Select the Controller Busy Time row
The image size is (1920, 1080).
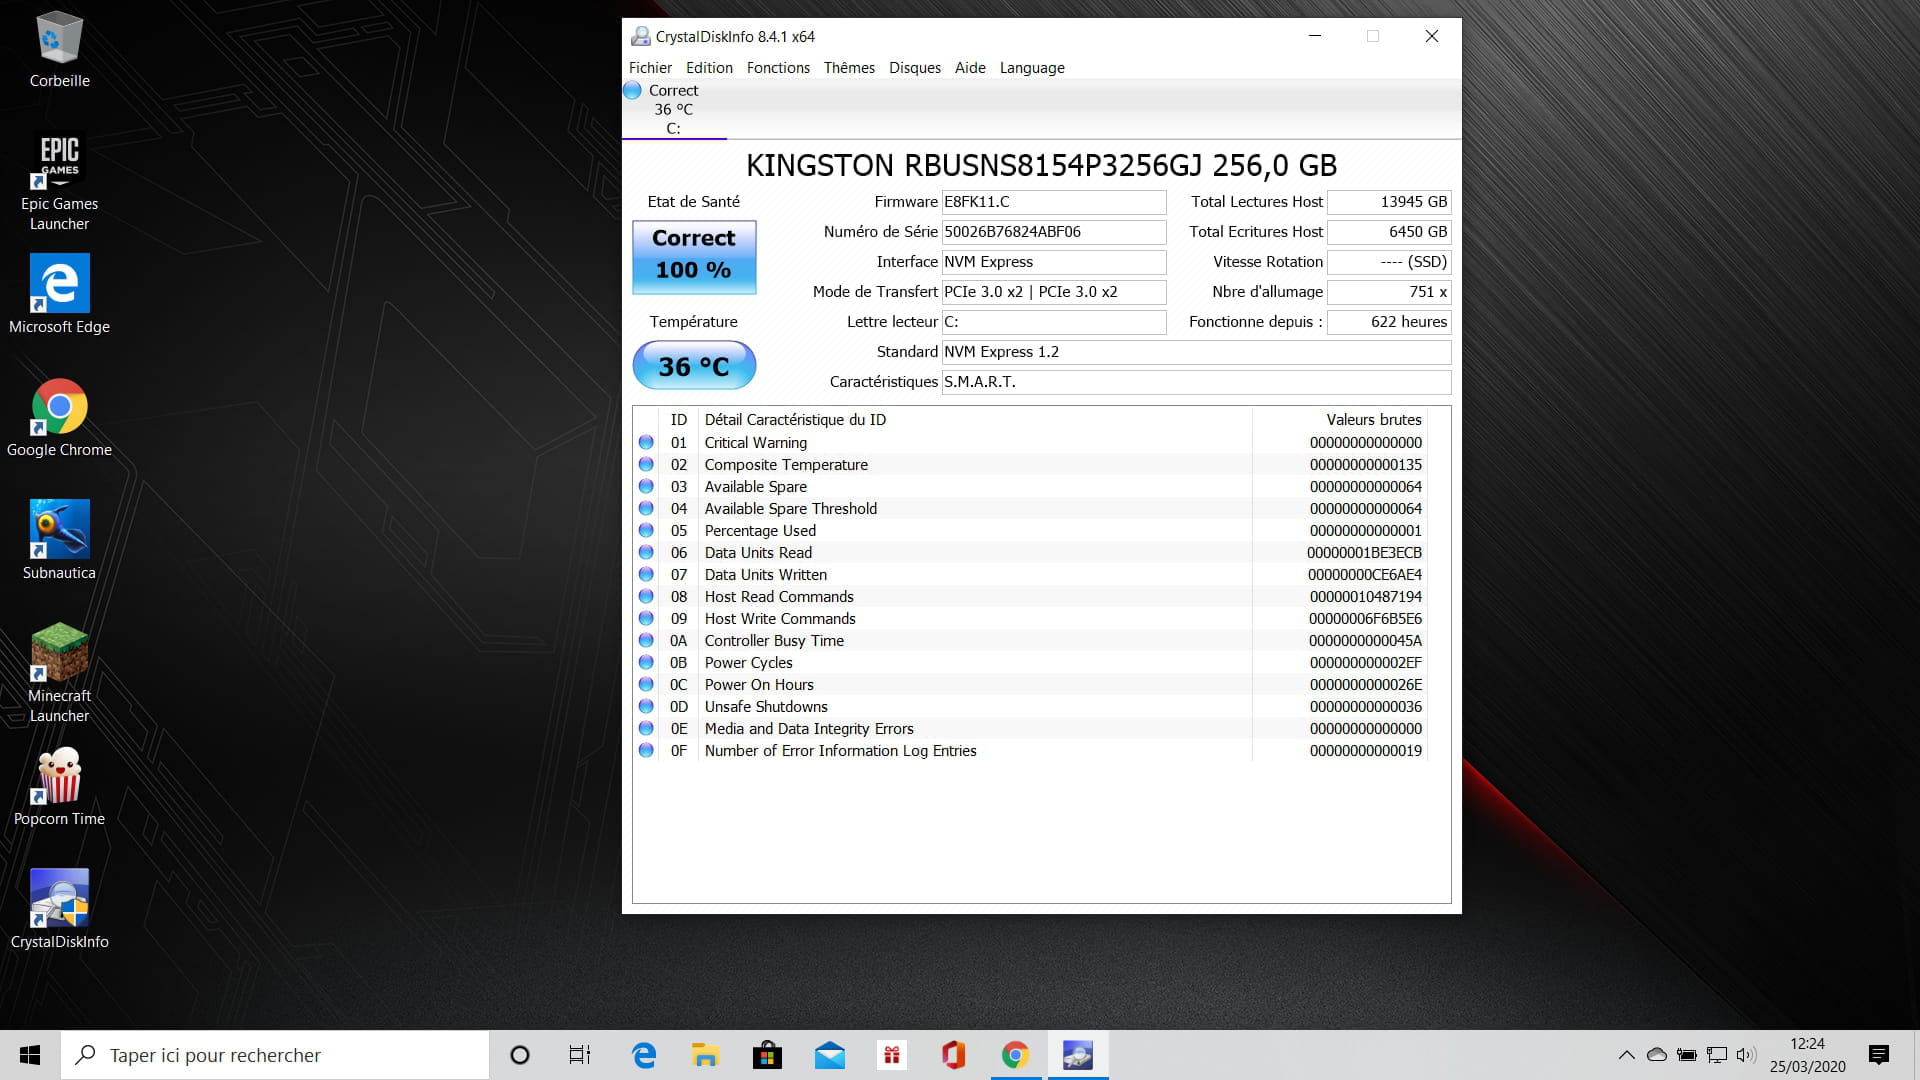point(1031,641)
